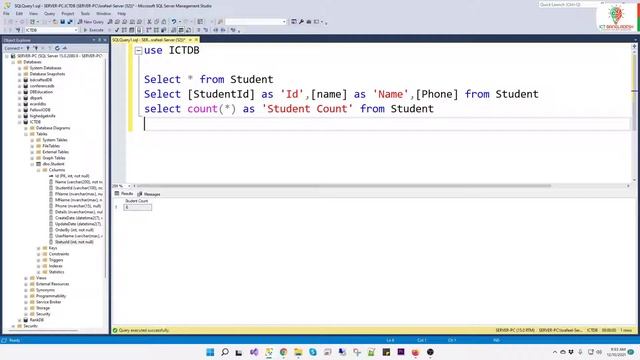Expand the Views folder
The width and height of the screenshot is (640, 360).
[x=26, y=278]
